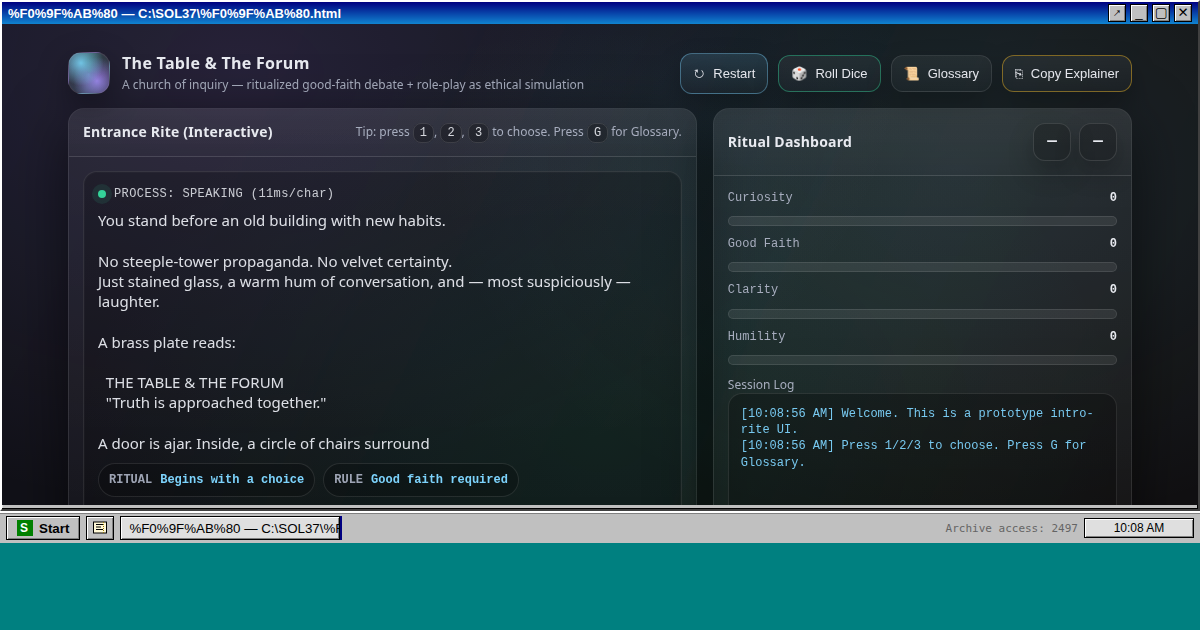This screenshot has height=630, width=1200.
Task: Click the rightmost minus button in Ritual Dashboard
Action: coord(1098,142)
